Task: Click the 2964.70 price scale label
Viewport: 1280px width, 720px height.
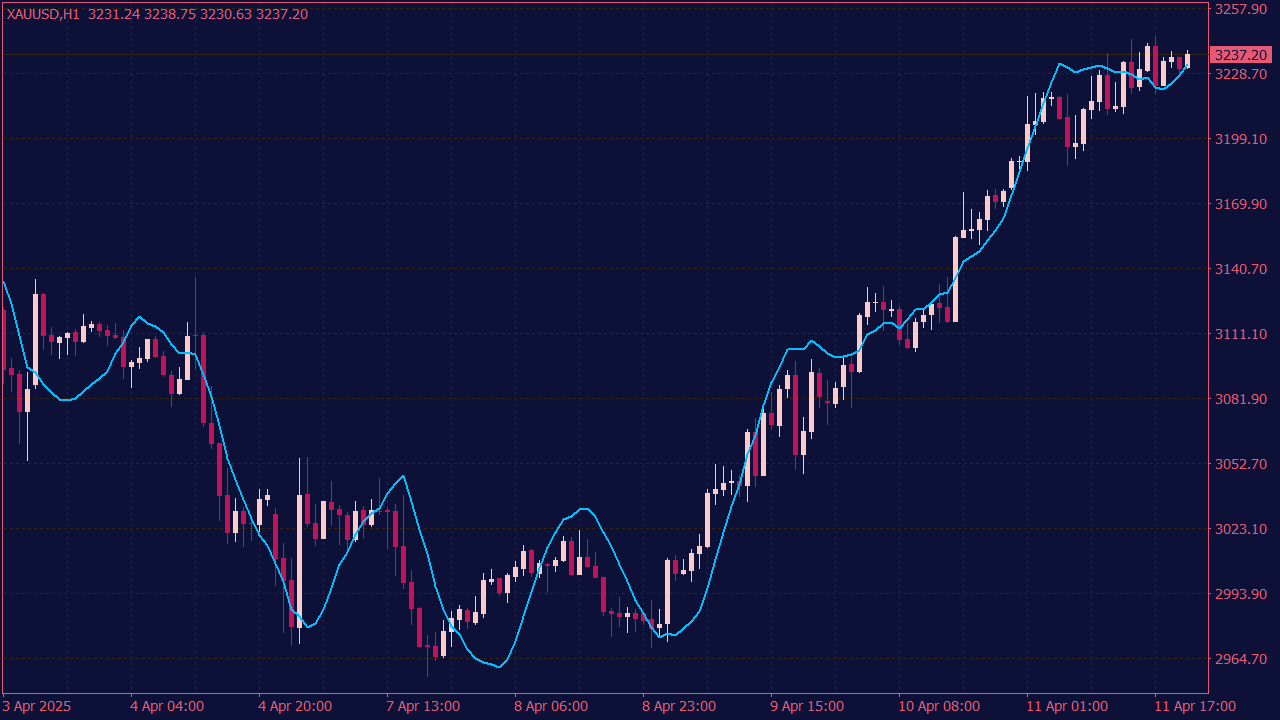Action: pos(1241,659)
